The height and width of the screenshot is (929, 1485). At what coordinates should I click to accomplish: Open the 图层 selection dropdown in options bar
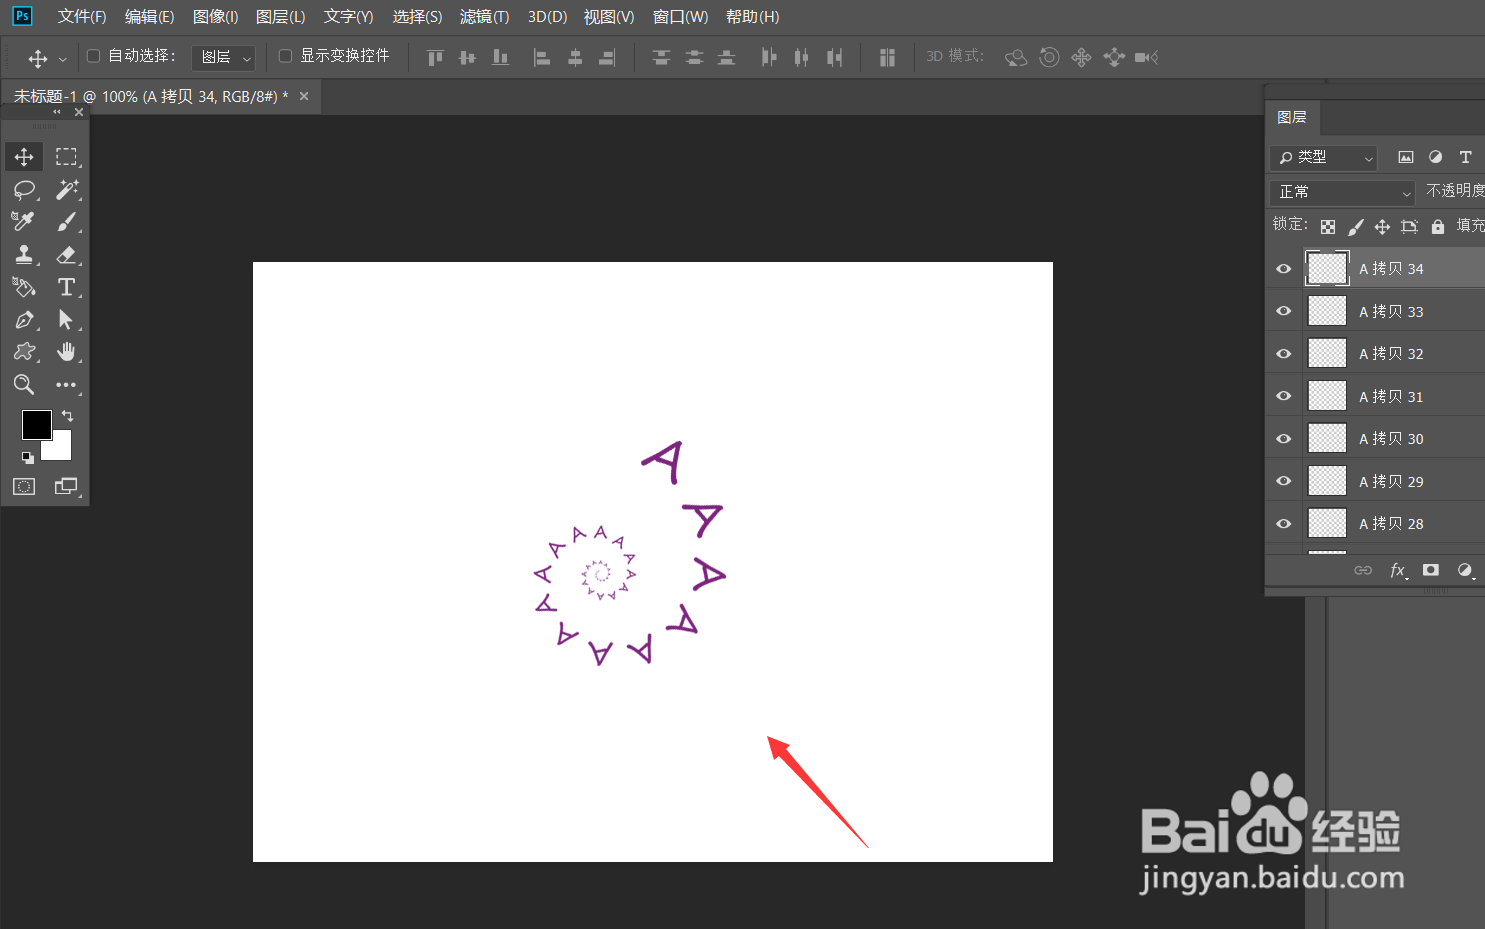tap(222, 56)
